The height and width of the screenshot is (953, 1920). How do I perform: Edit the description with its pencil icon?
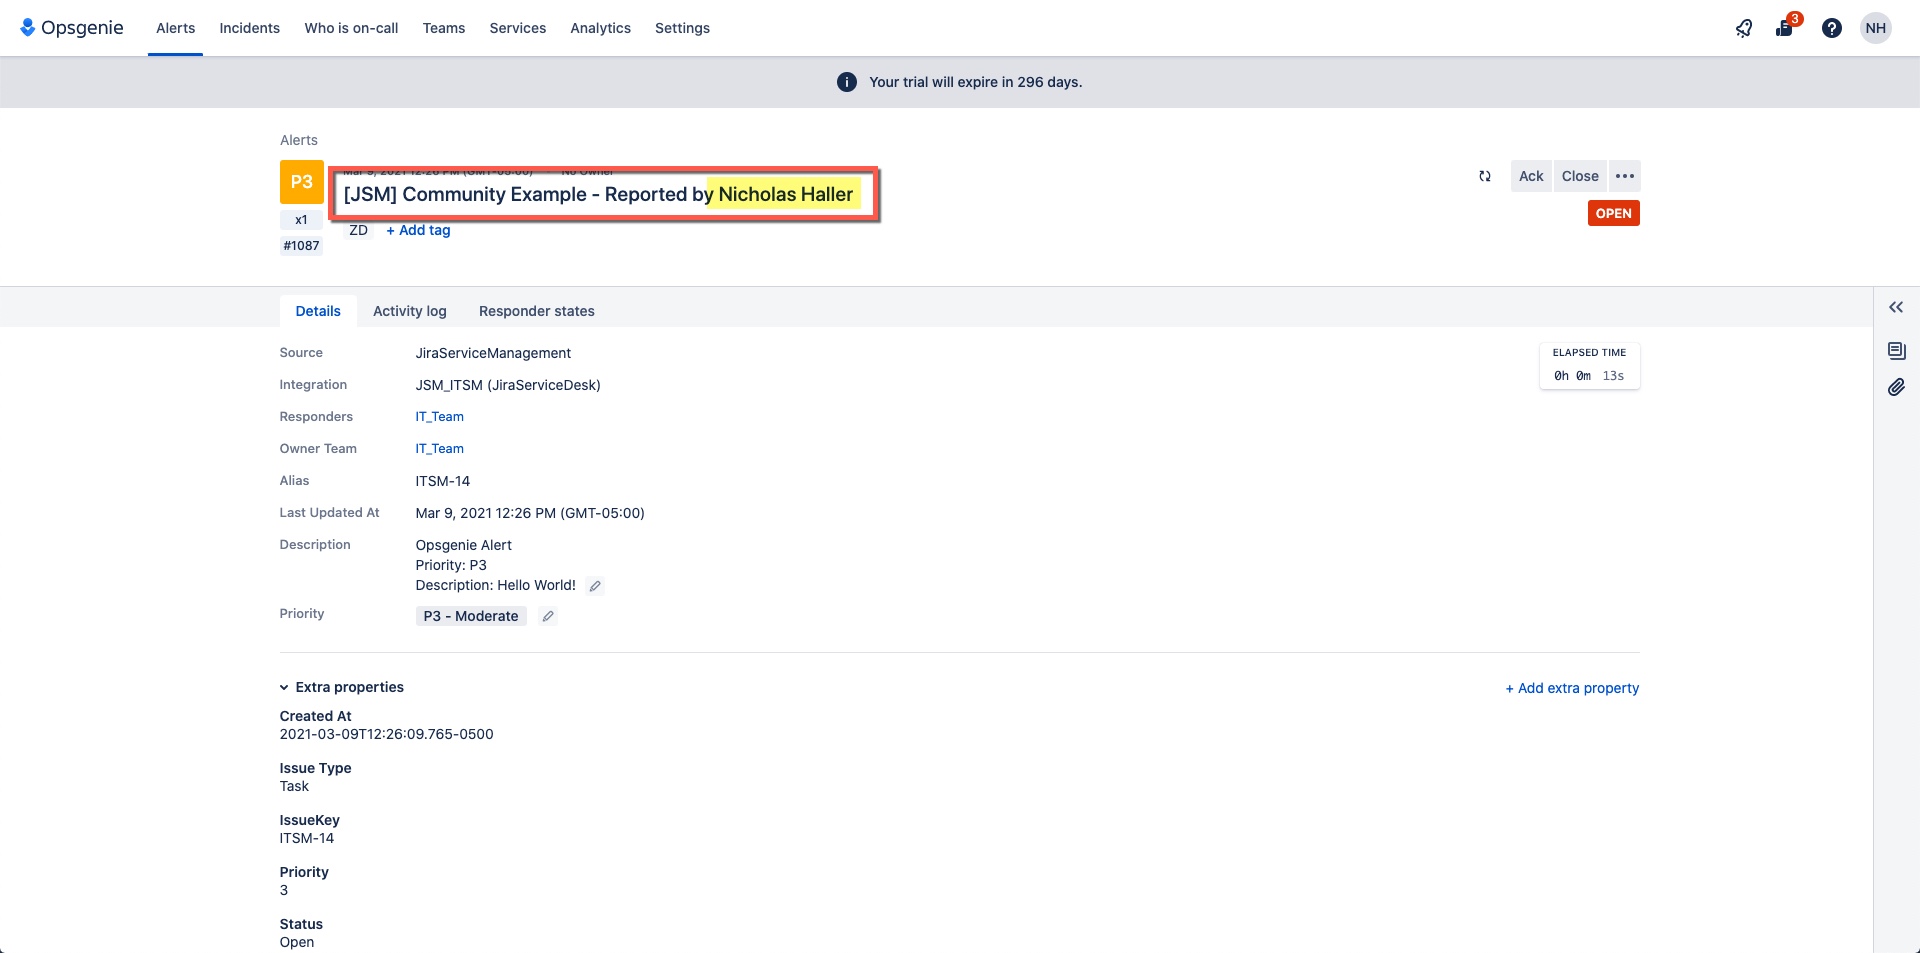pos(595,586)
